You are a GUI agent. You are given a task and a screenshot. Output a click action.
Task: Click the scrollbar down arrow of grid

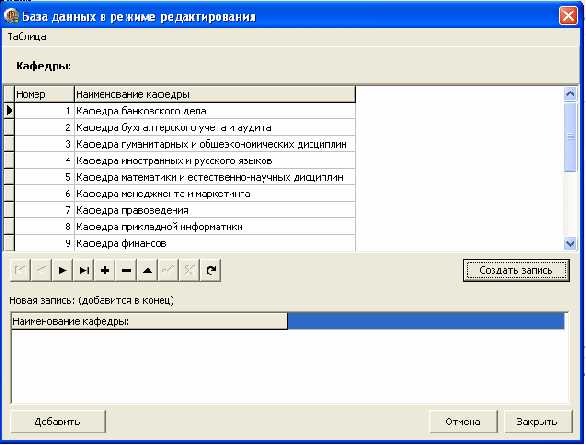click(x=570, y=244)
